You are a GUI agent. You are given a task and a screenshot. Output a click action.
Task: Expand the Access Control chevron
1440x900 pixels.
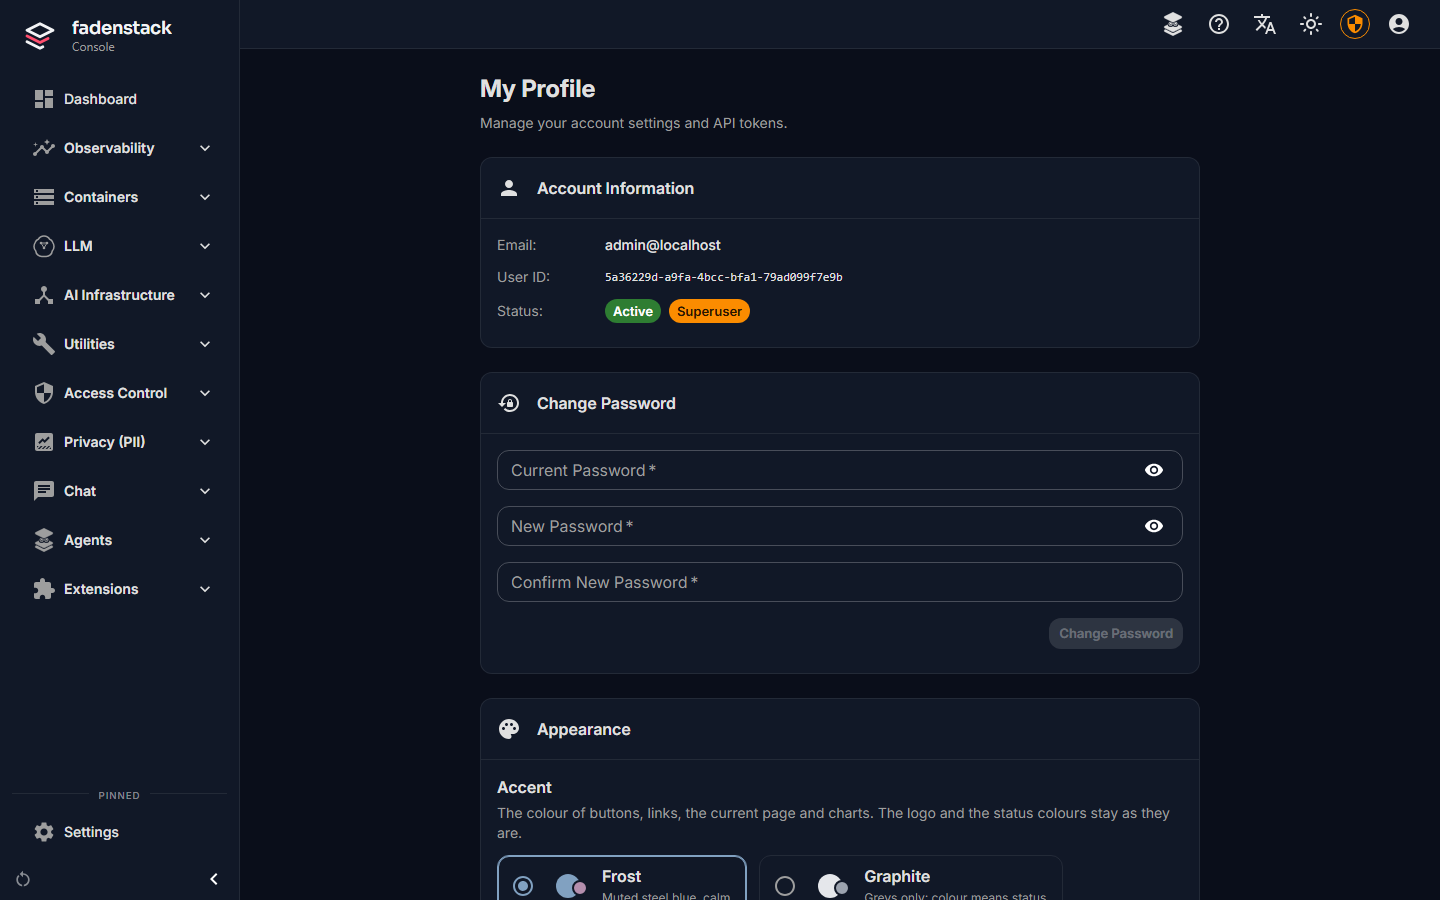pyautogui.click(x=205, y=393)
